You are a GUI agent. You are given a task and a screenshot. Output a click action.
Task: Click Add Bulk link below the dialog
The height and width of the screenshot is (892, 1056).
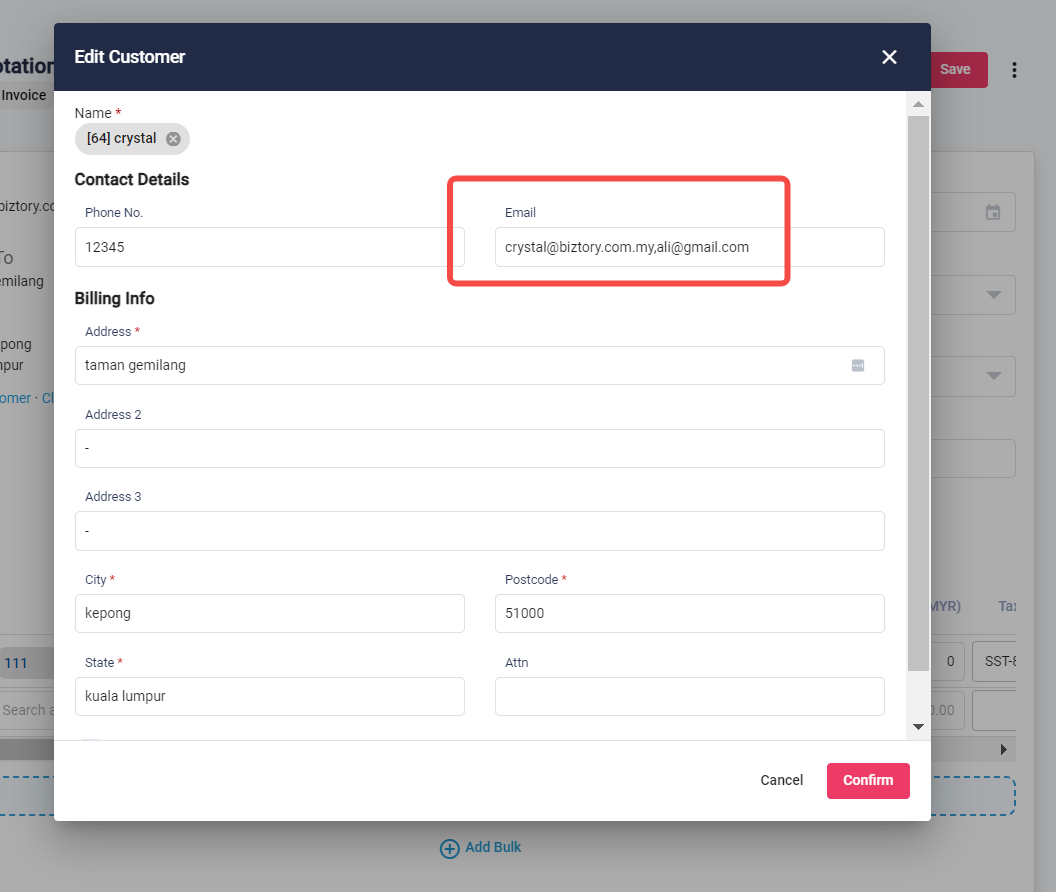pos(480,848)
